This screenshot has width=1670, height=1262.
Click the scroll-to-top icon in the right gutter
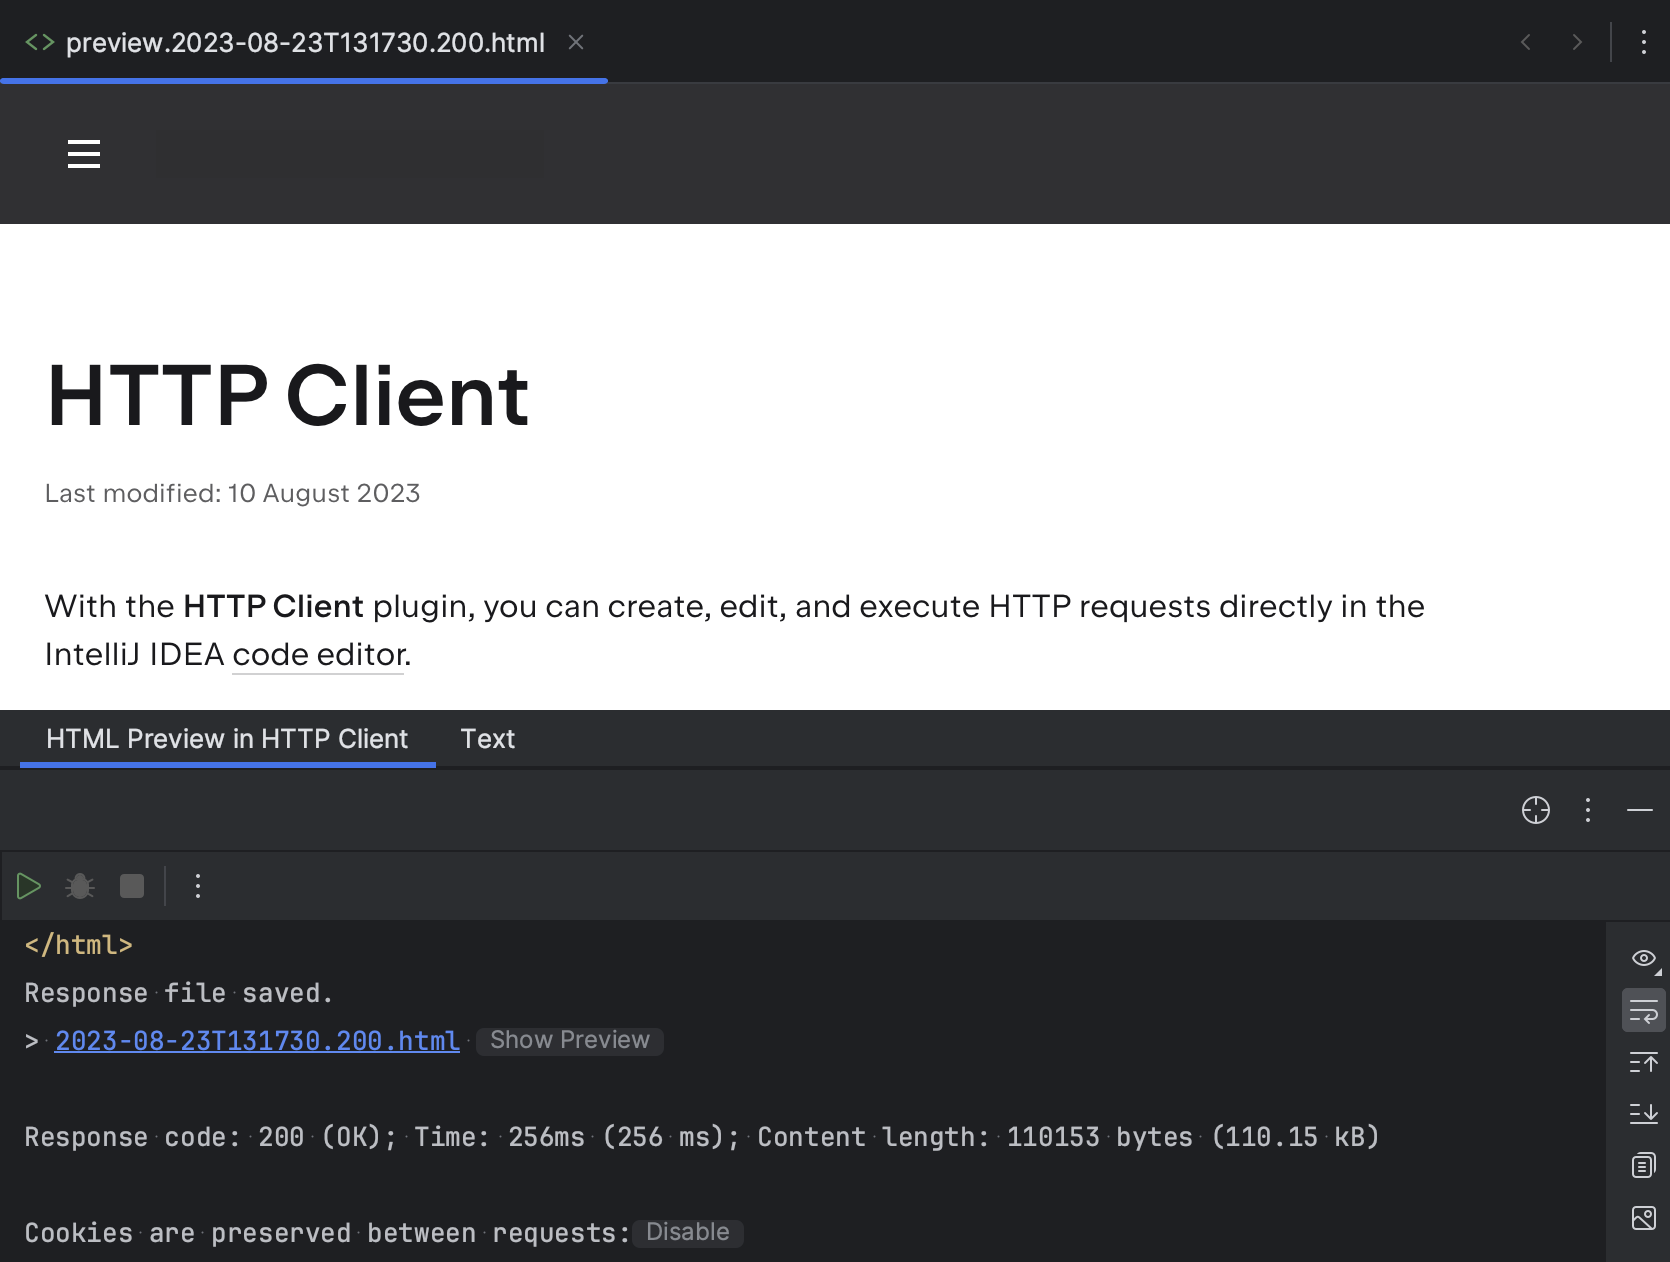pyautogui.click(x=1643, y=1062)
